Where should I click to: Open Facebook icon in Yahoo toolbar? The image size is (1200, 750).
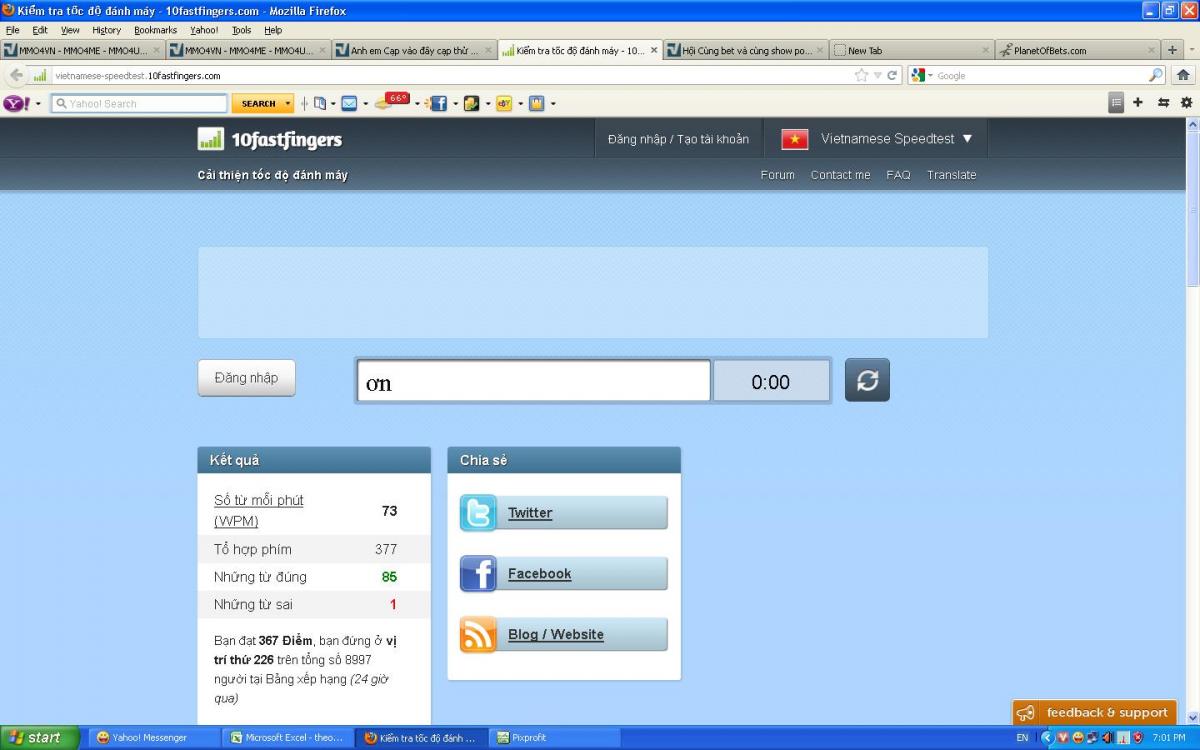(x=438, y=103)
